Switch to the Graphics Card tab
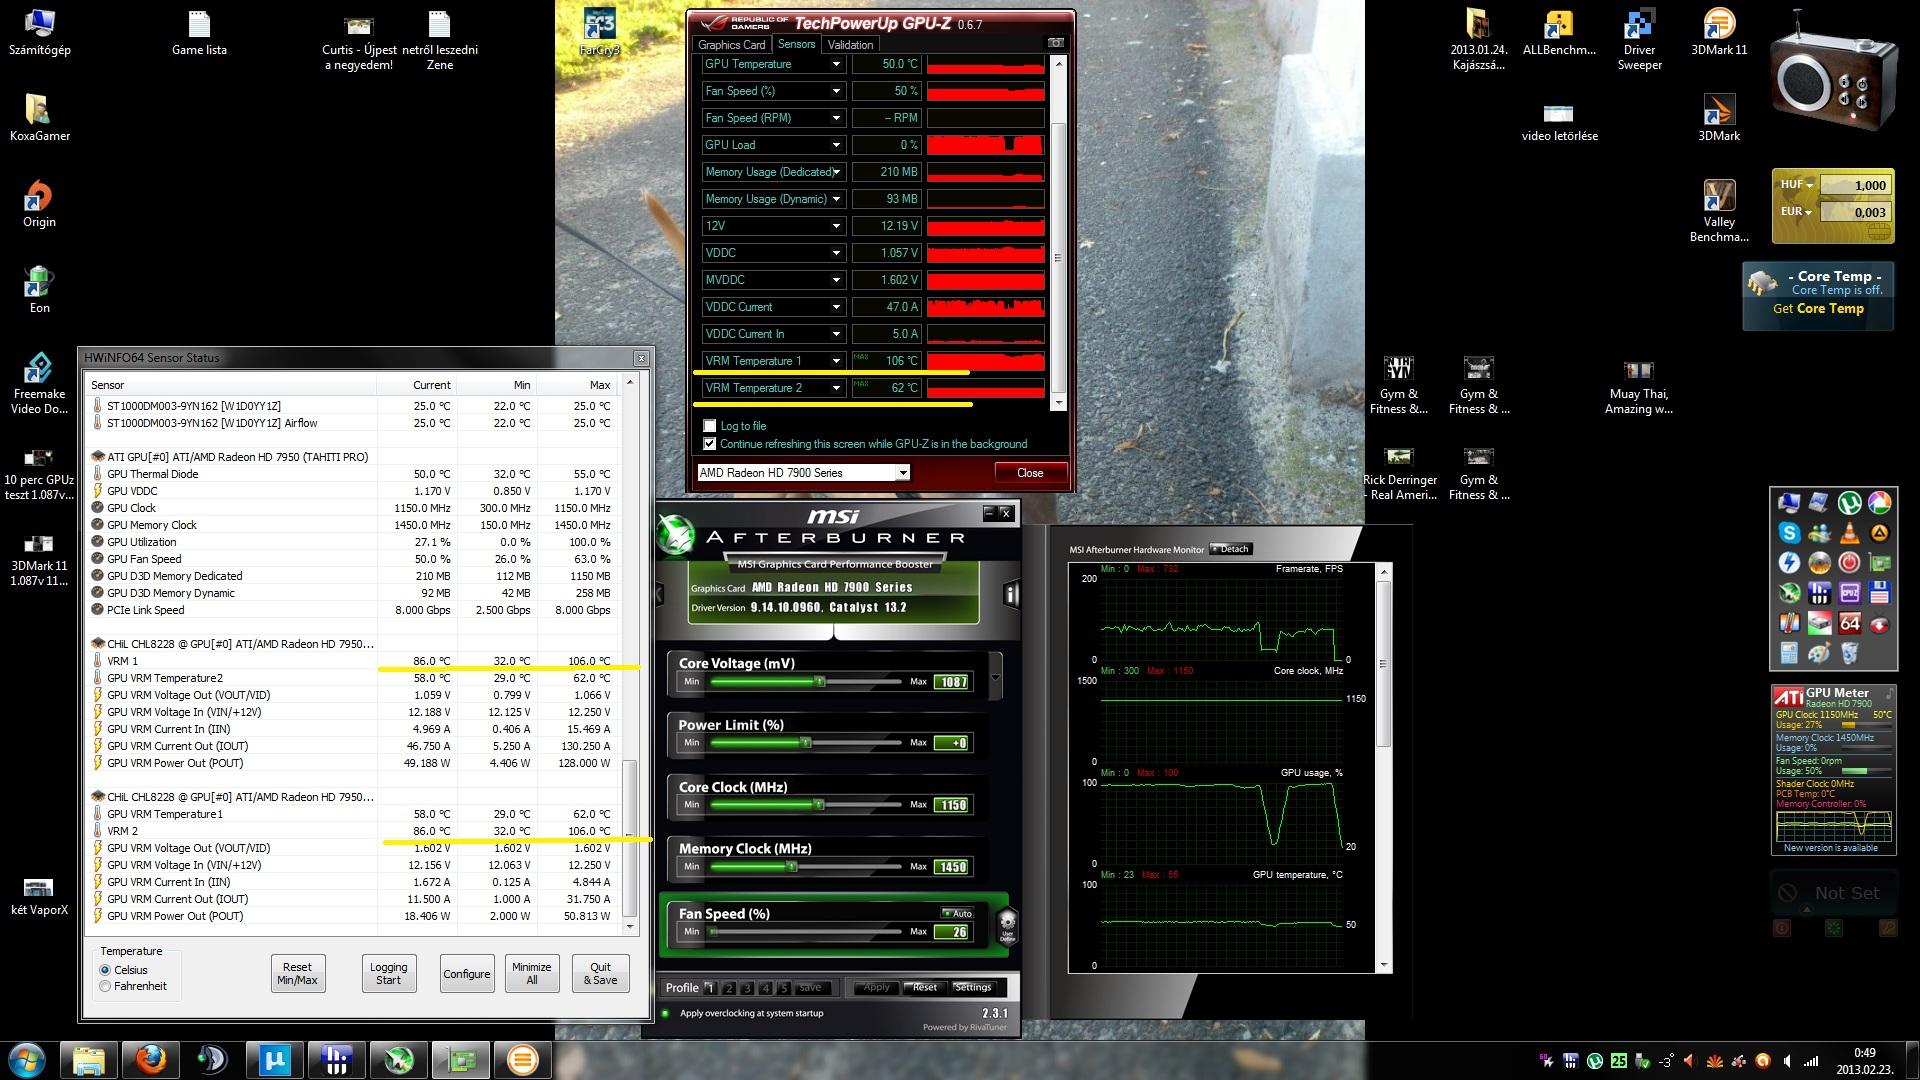 731,44
